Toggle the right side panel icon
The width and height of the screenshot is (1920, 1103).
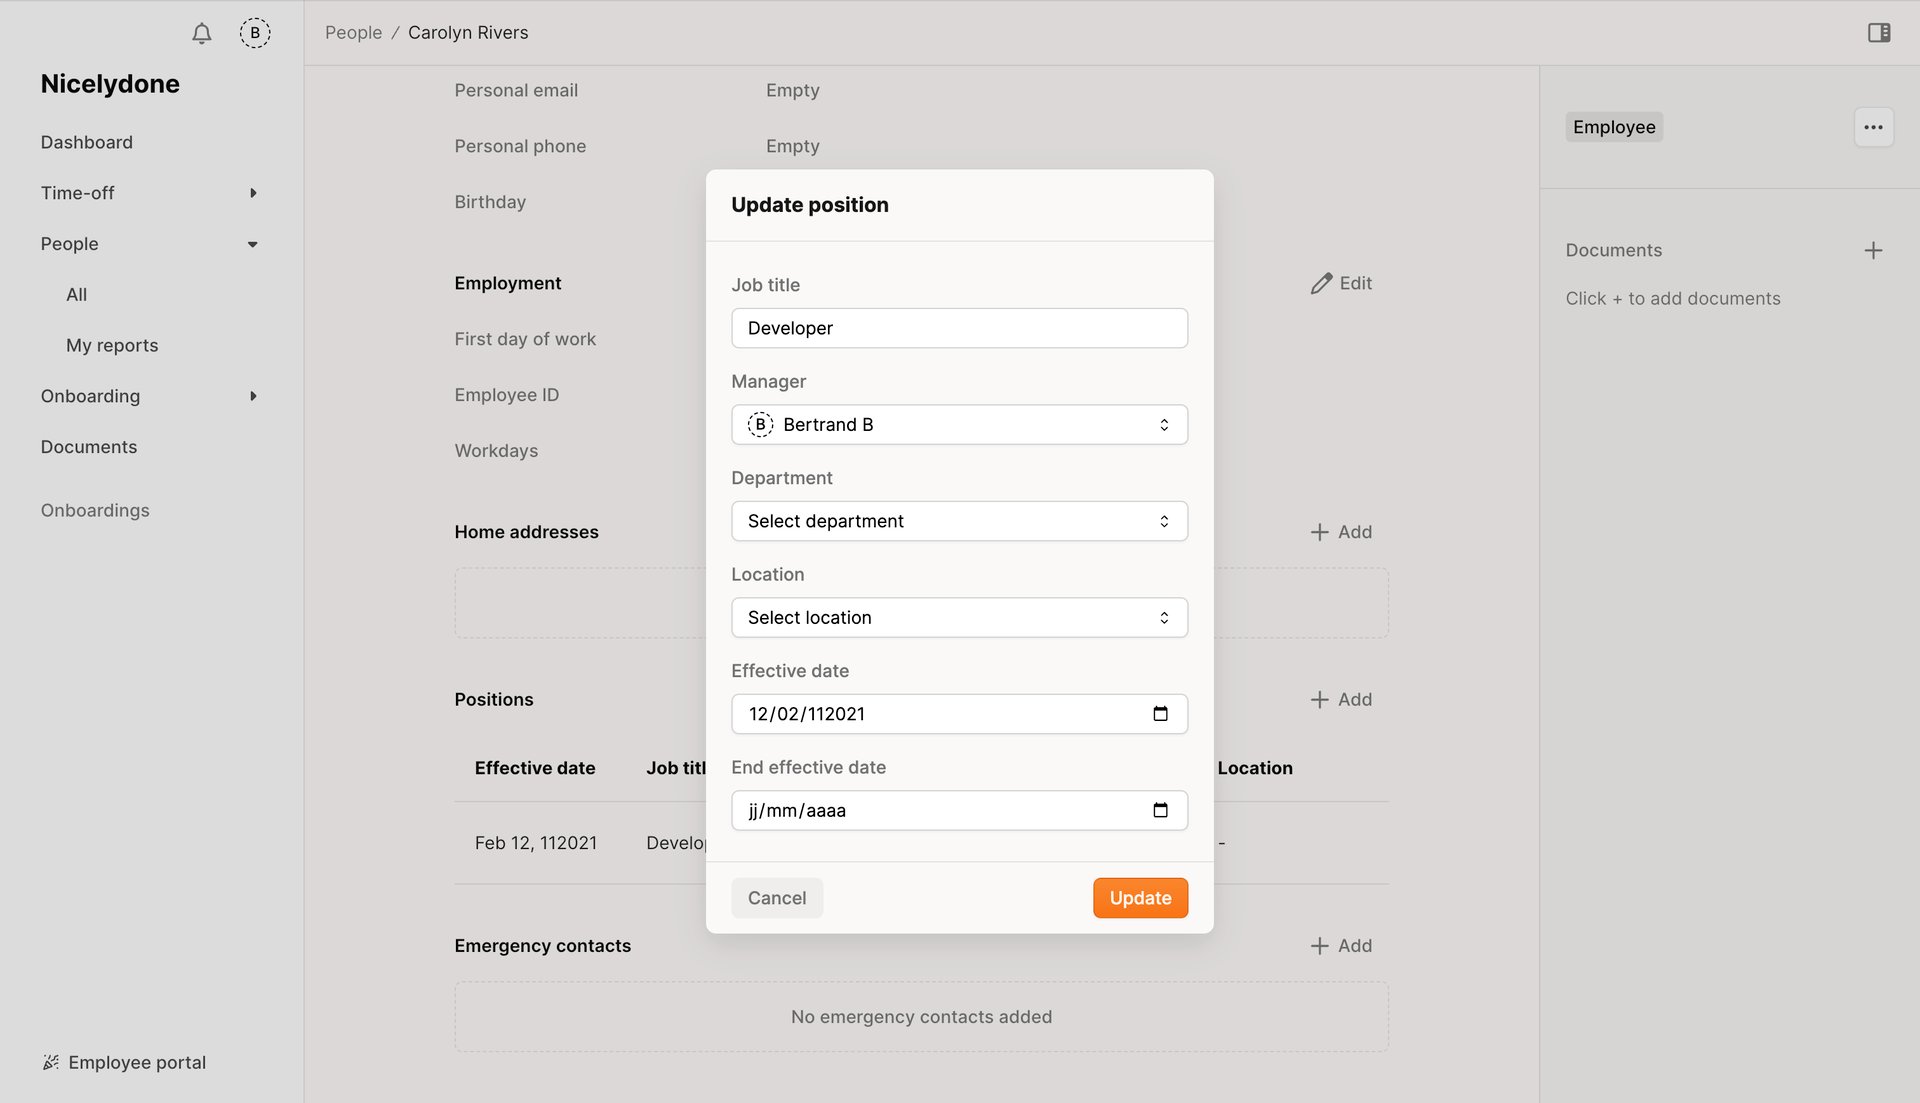(1879, 33)
